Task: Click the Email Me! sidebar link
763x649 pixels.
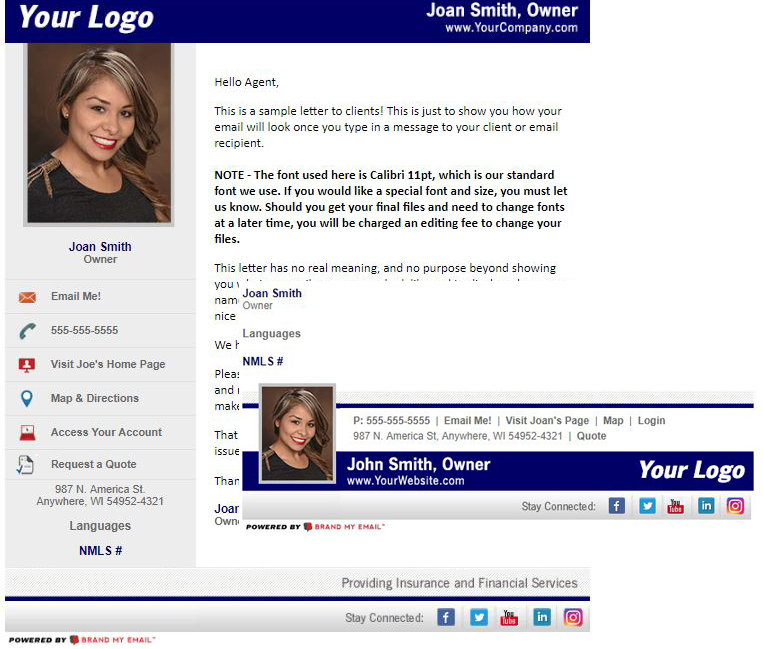Action: 76,297
